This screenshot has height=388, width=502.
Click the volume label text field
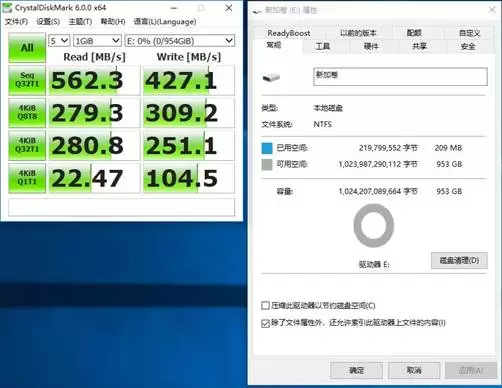400,77
